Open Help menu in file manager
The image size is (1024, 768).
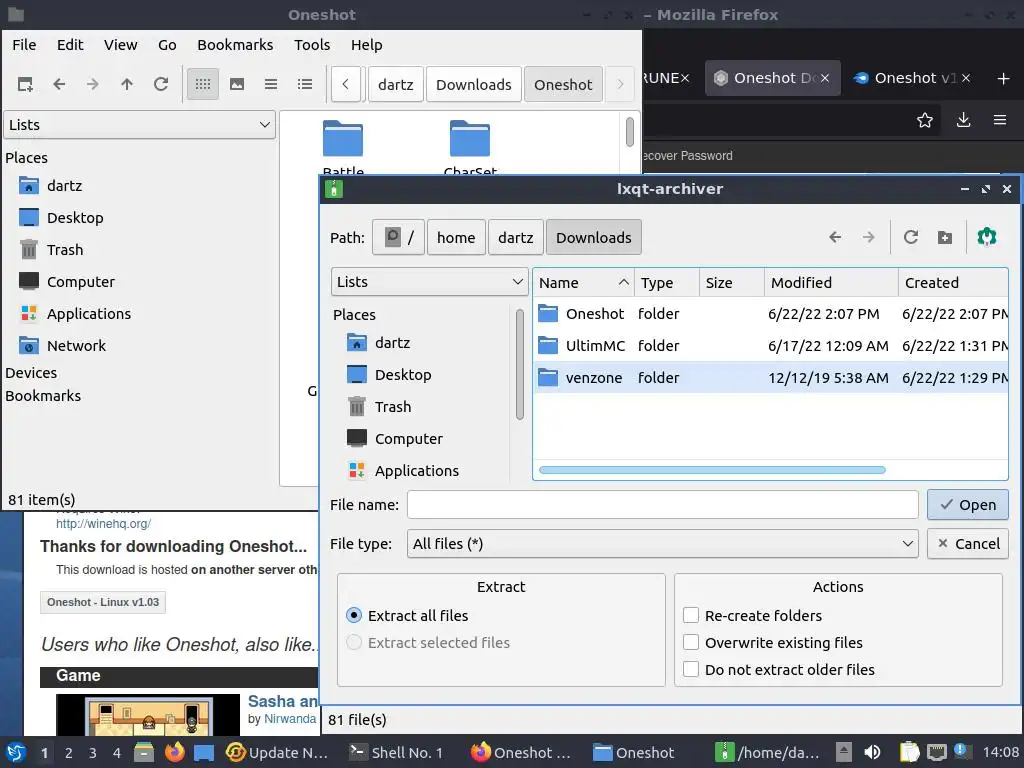tap(366, 44)
